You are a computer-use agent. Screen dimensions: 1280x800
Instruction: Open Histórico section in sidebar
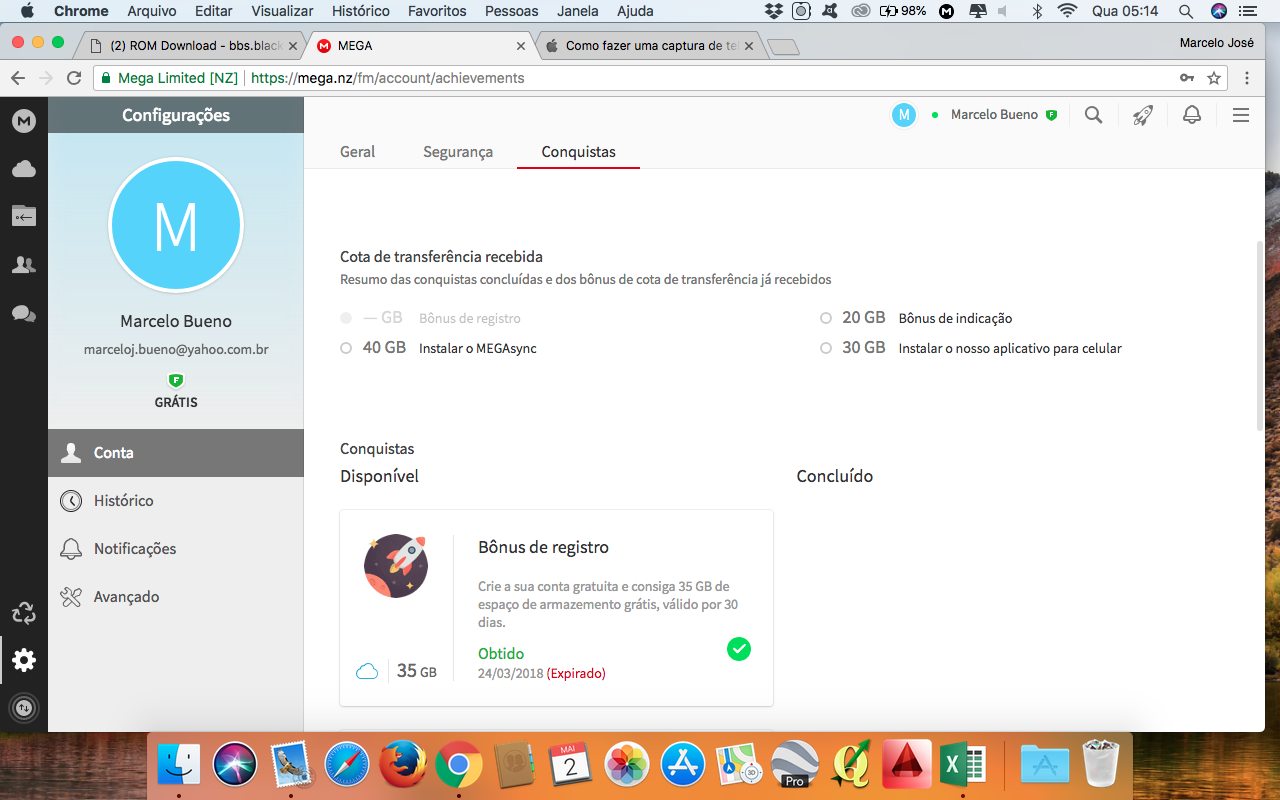176,501
